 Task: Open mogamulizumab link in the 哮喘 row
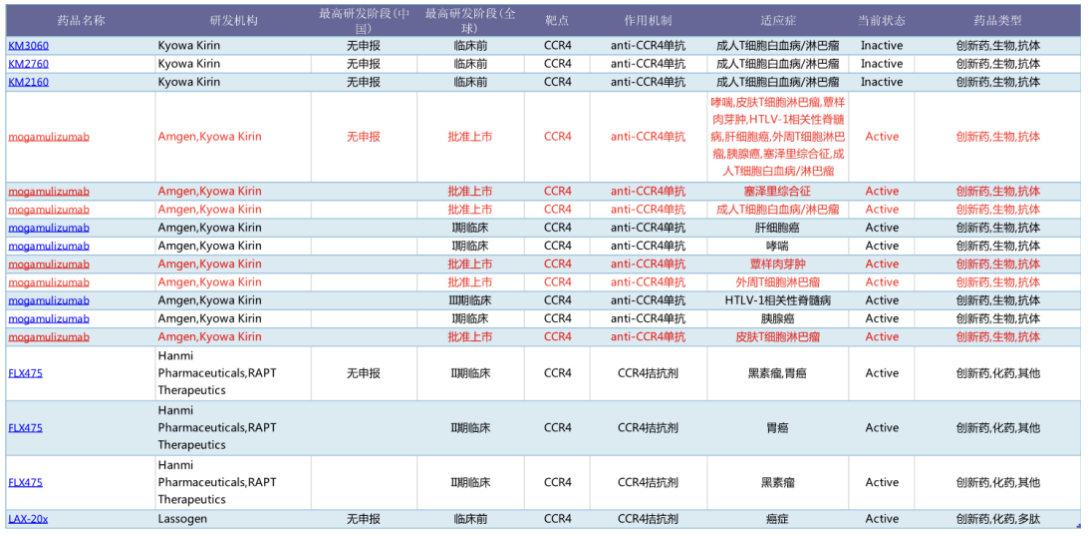(x=49, y=245)
